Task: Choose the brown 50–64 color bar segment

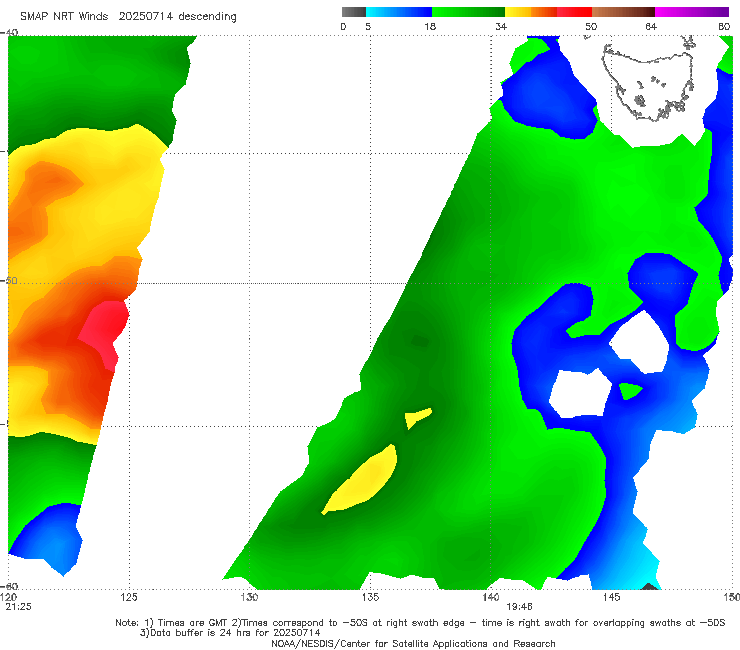Action: (623, 12)
